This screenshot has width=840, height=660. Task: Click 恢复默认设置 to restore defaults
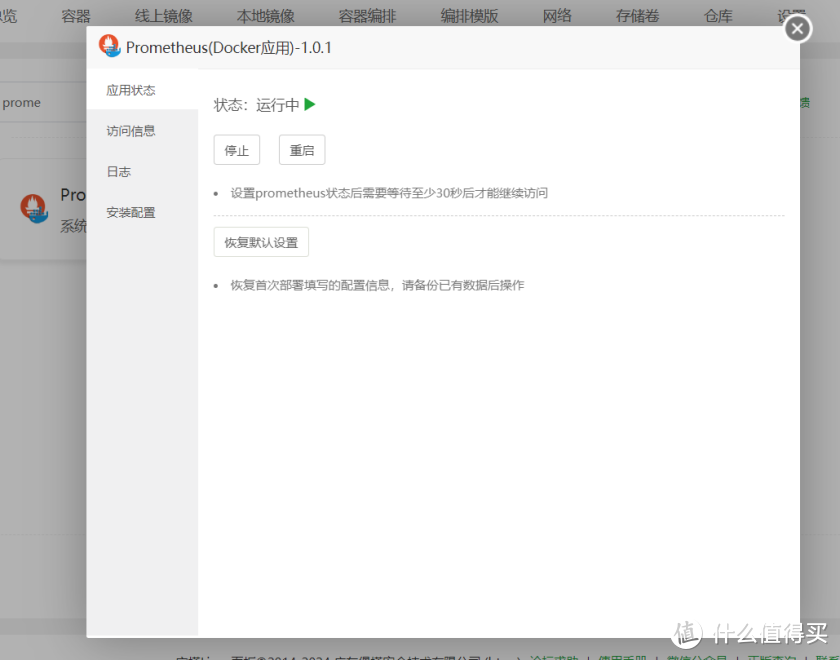(260, 242)
